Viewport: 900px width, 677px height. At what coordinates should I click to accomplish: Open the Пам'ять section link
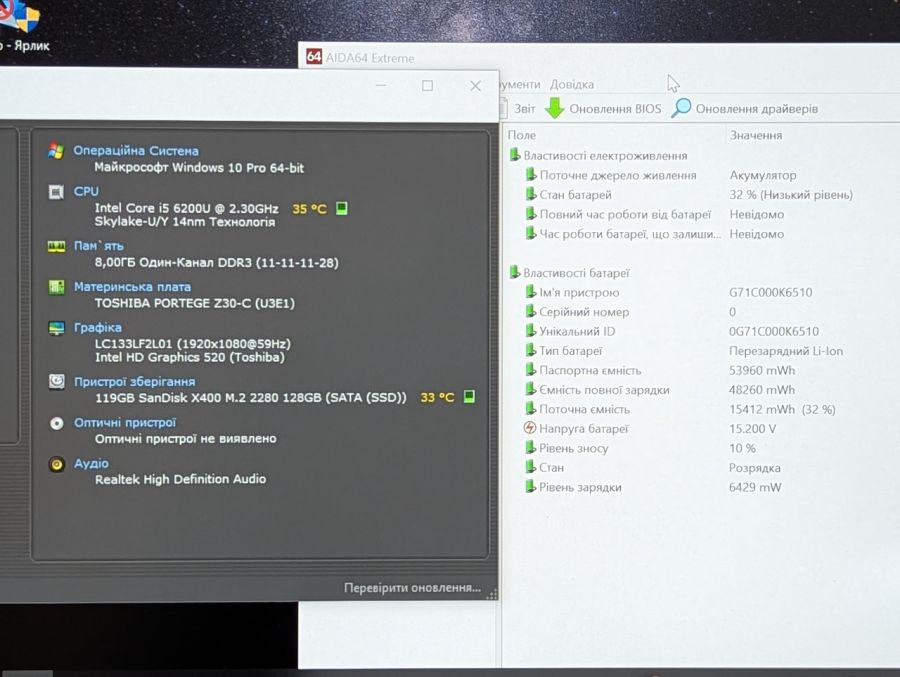98,246
